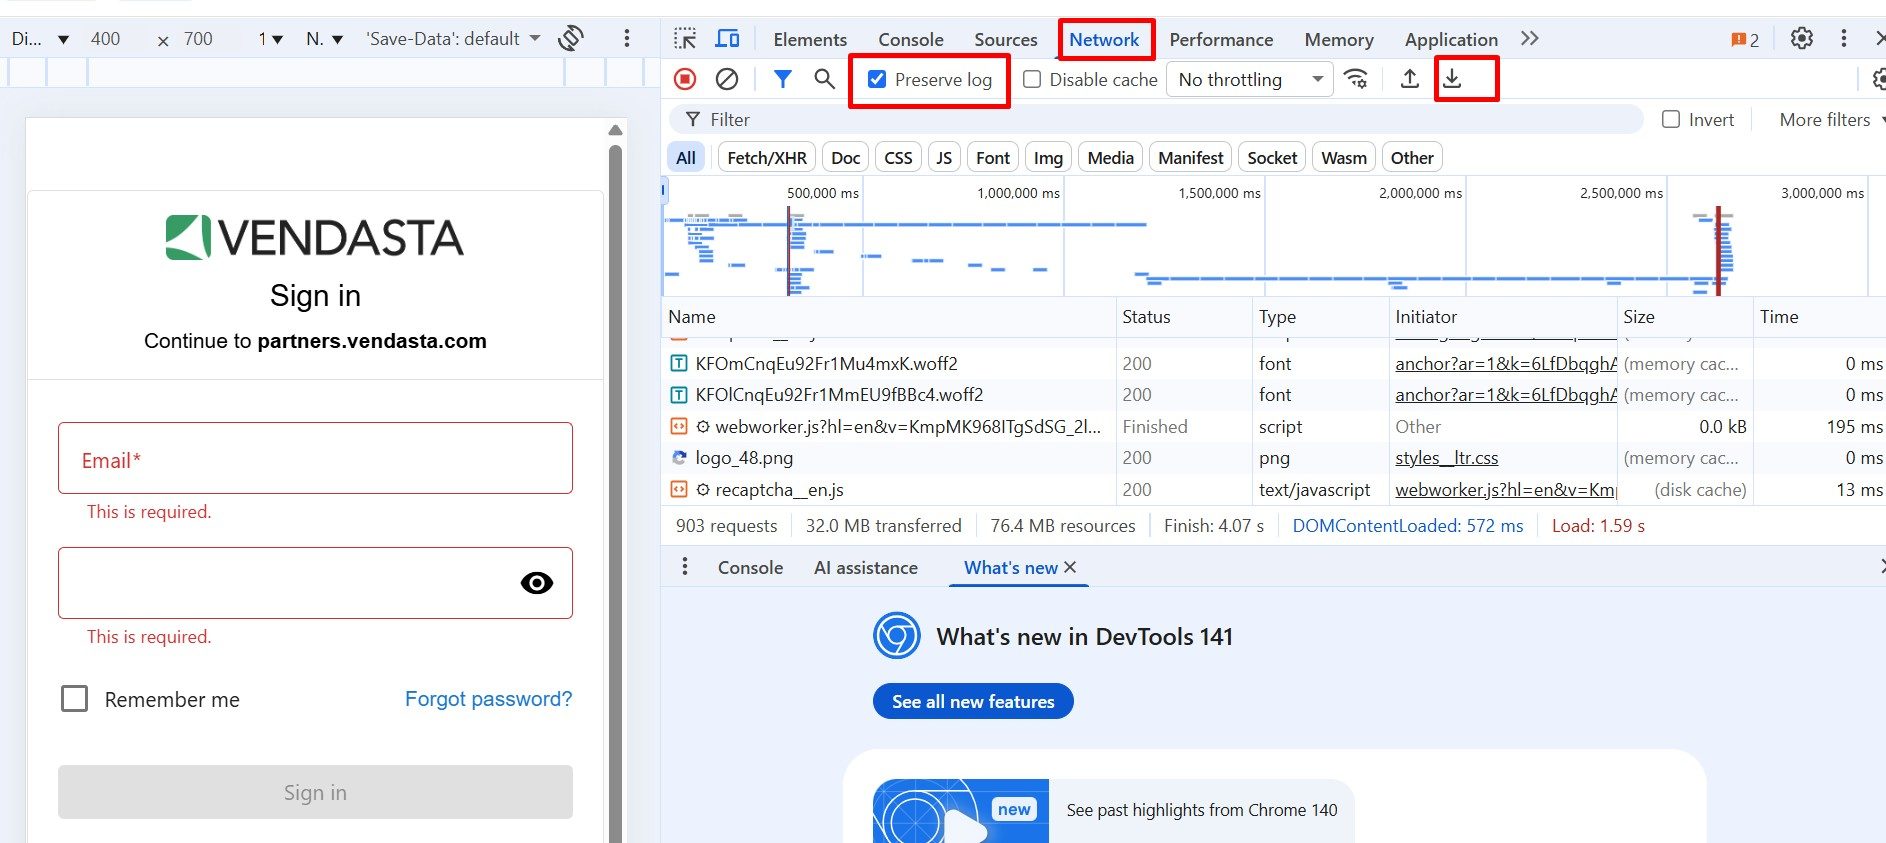Viewport: 1886px width, 843px height.
Task: Open the device pixel ratio dropdown
Action: pyautogui.click(x=270, y=39)
